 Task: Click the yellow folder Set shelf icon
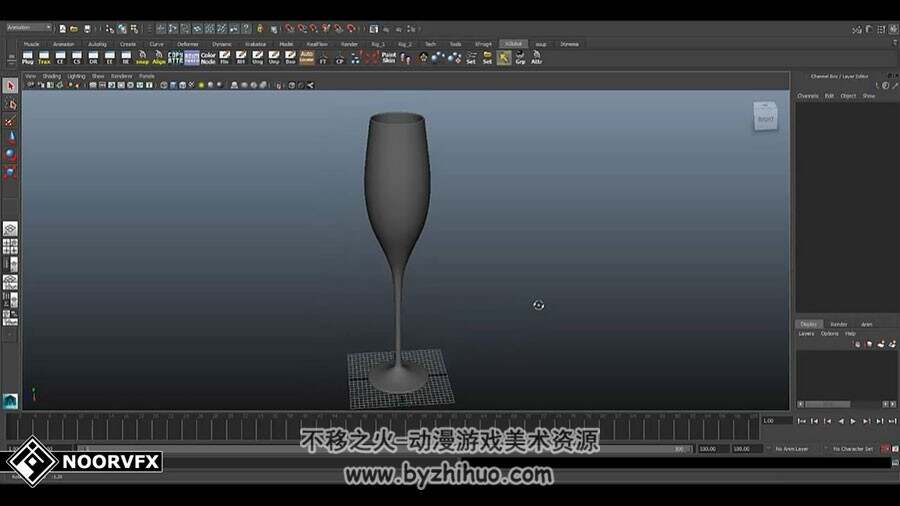(487, 57)
